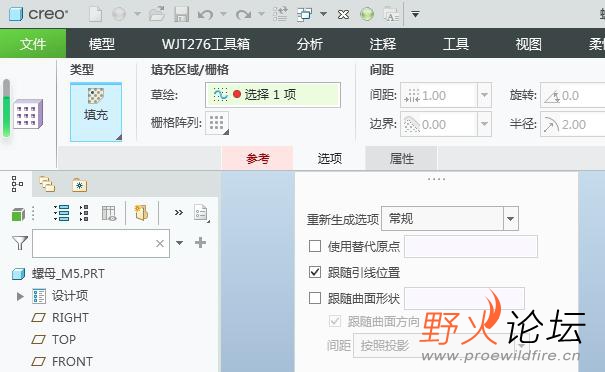Click the 半径 field showing 2.00
The image size is (605, 372).
pyautogui.click(x=573, y=124)
